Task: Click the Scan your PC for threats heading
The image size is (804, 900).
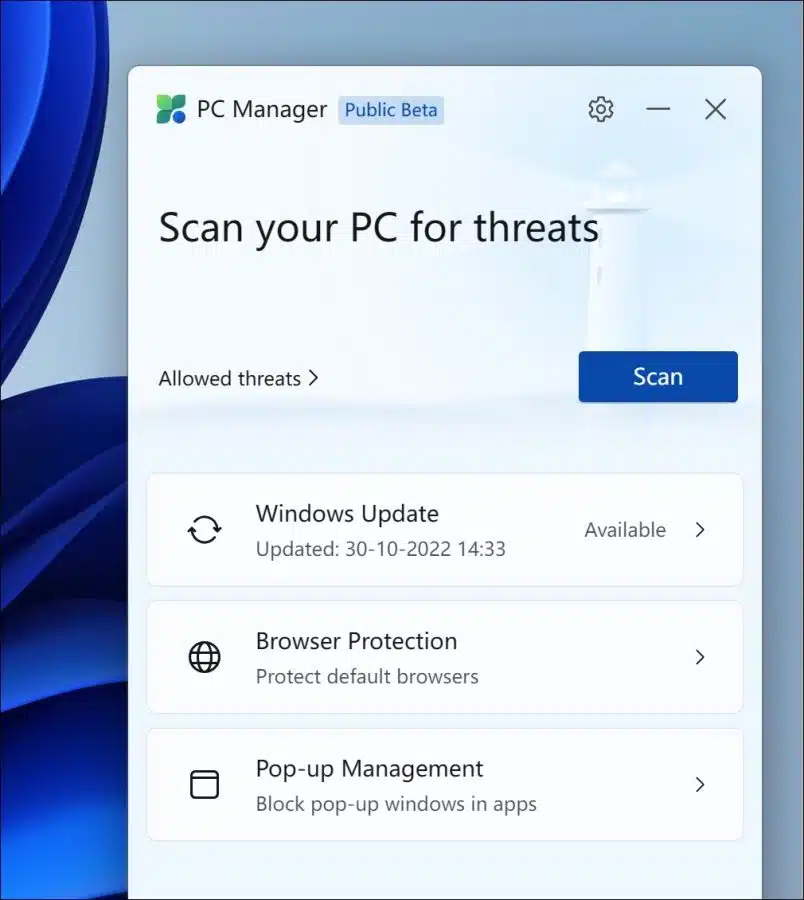Action: (x=379, y=228)
